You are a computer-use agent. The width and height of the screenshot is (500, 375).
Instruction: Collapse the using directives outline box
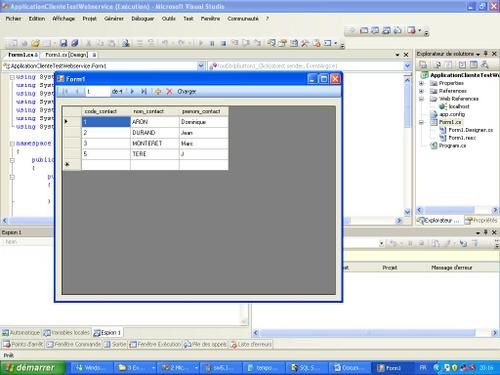pyautogui.click(x=12, y=77)
